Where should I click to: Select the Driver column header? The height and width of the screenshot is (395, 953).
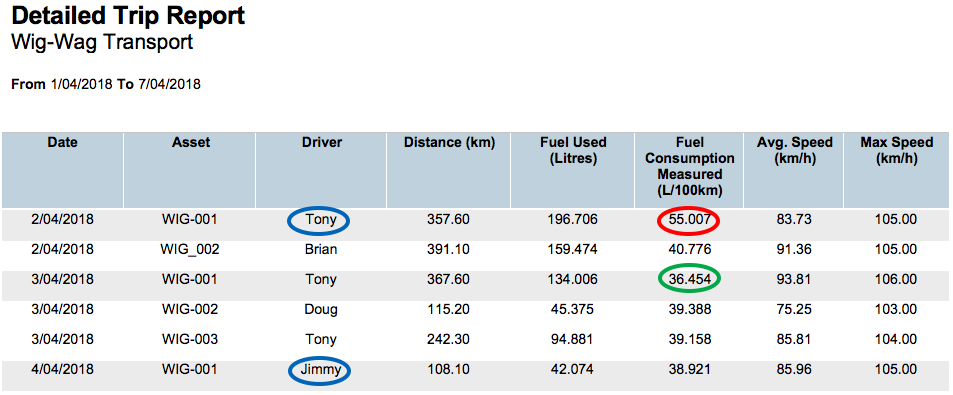(322, 143)
